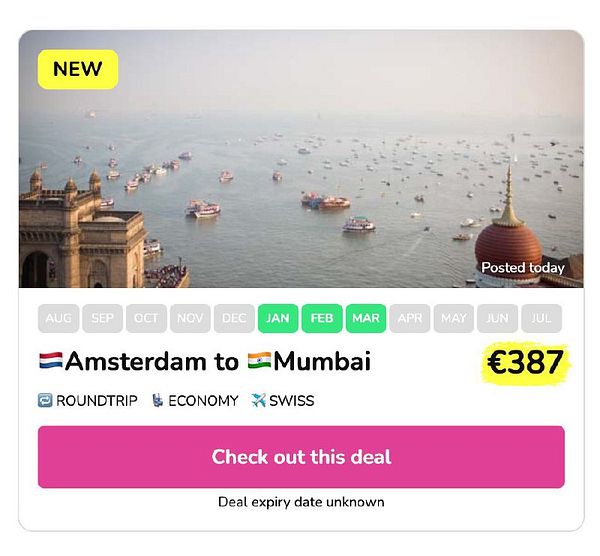
Task: Click the India flag icon
Action: (x=259, y=361)
